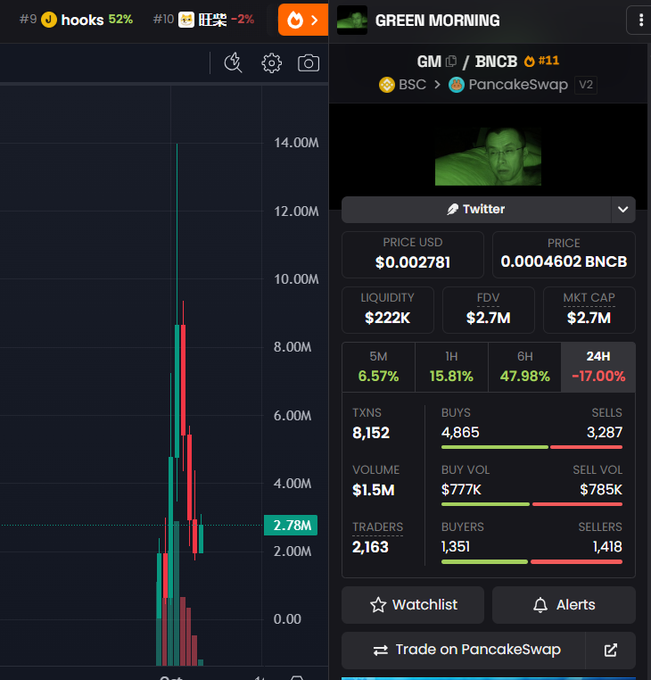The height and width of the screenshot is (680, 651).
Task: Click the trending flame rank #11
Action: pyautogui.click(x=541, y=61)
